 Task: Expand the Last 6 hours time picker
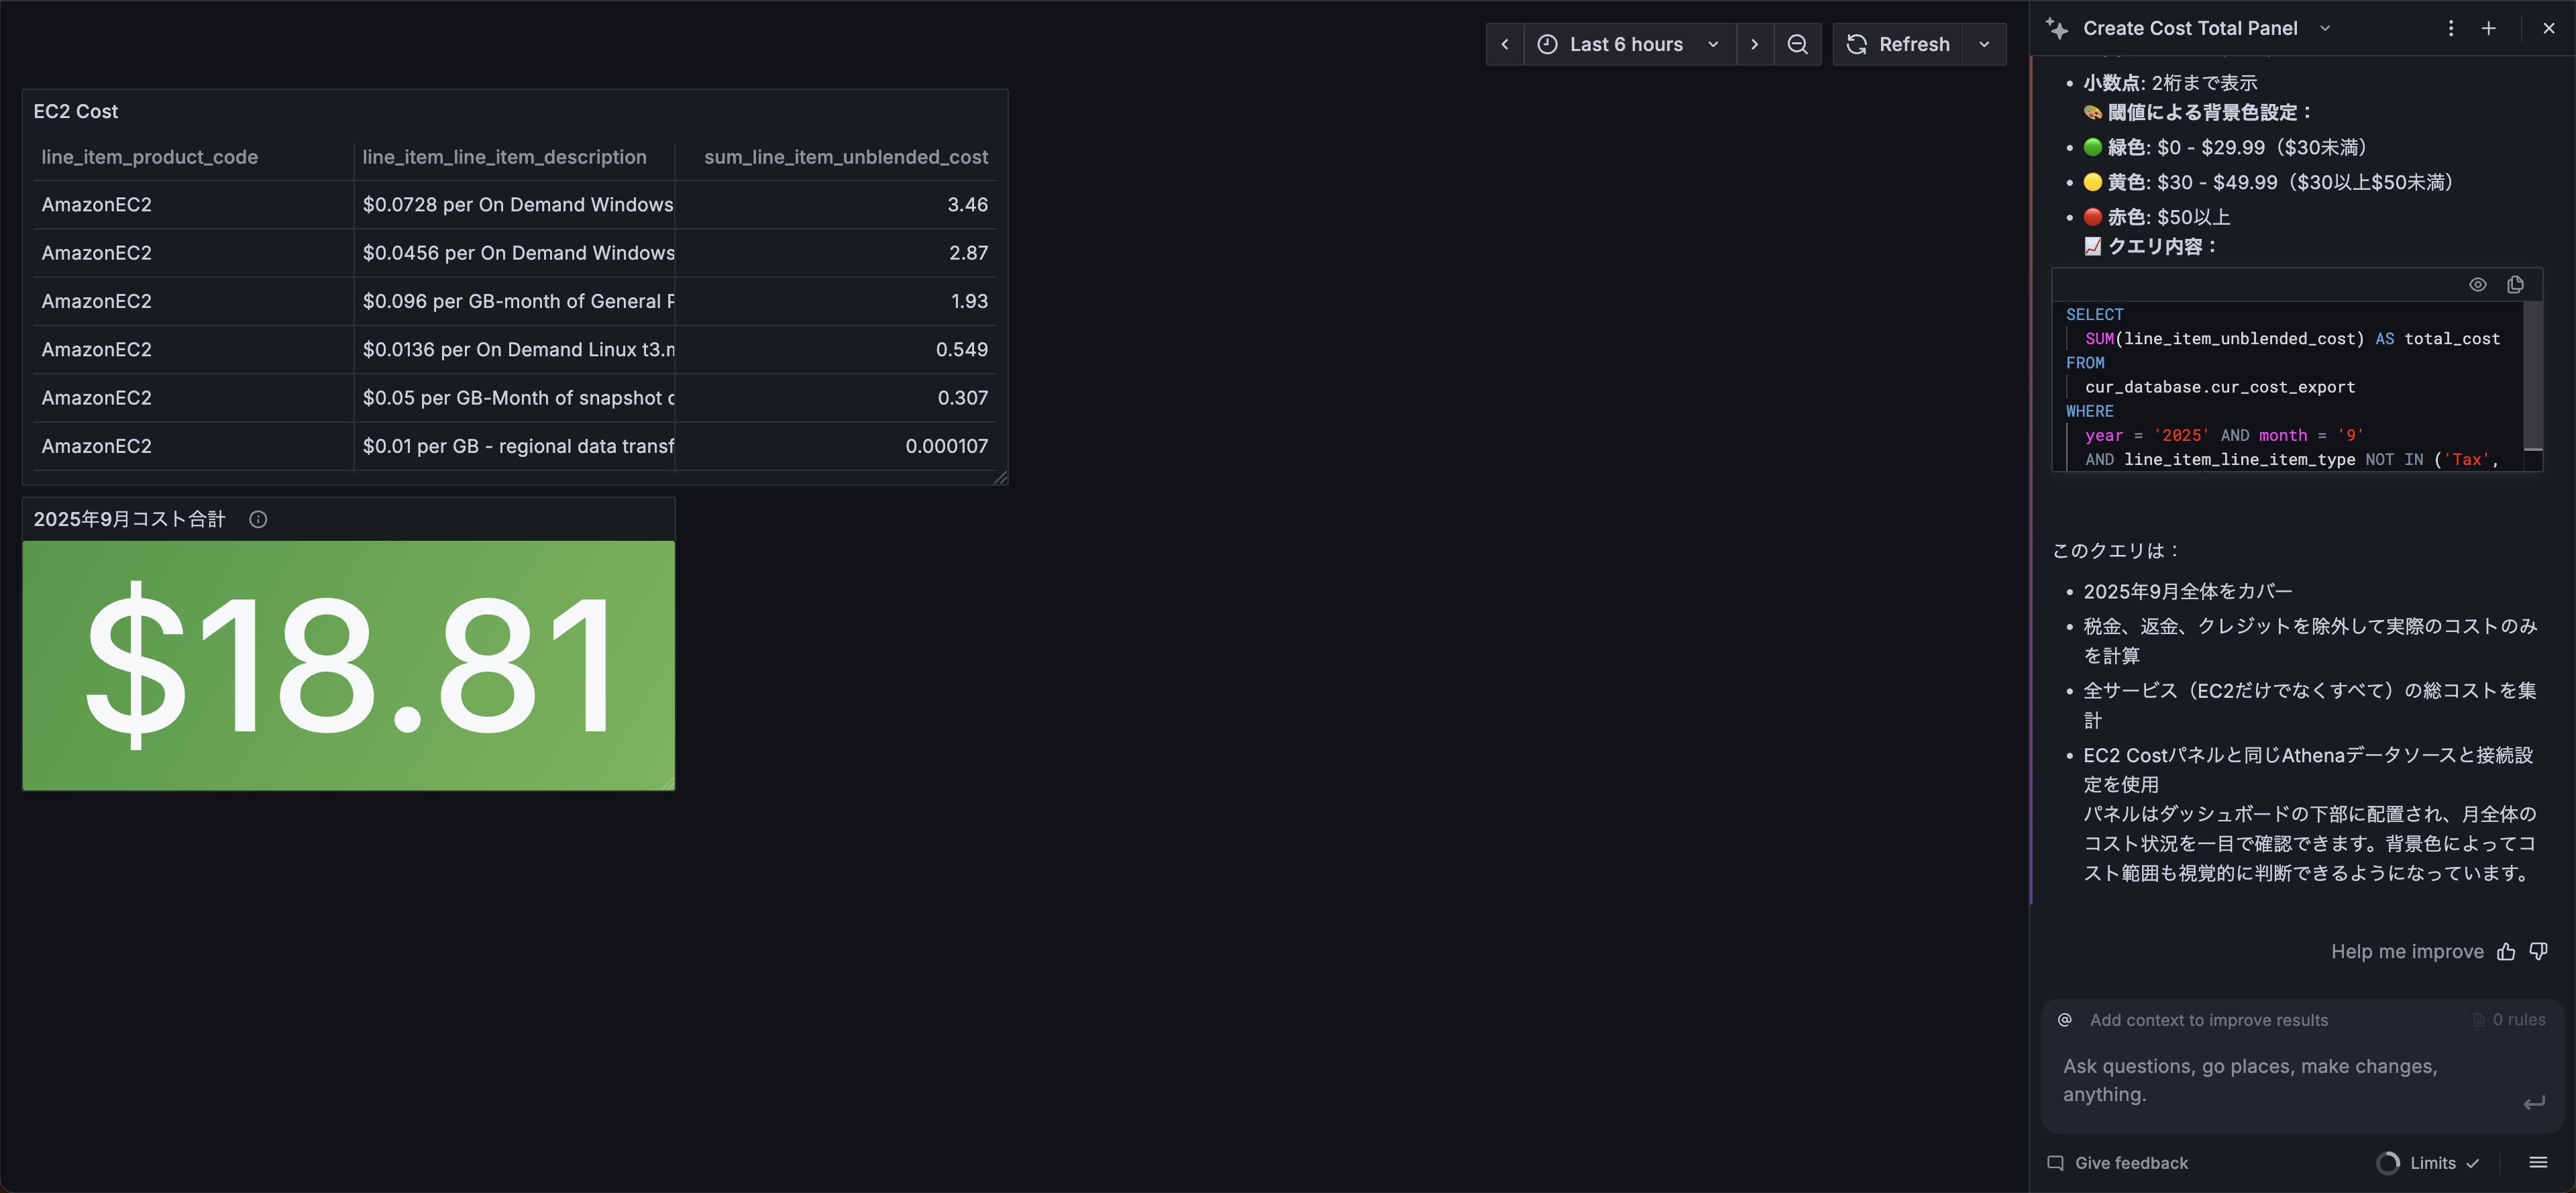(x=1627, y=44)
